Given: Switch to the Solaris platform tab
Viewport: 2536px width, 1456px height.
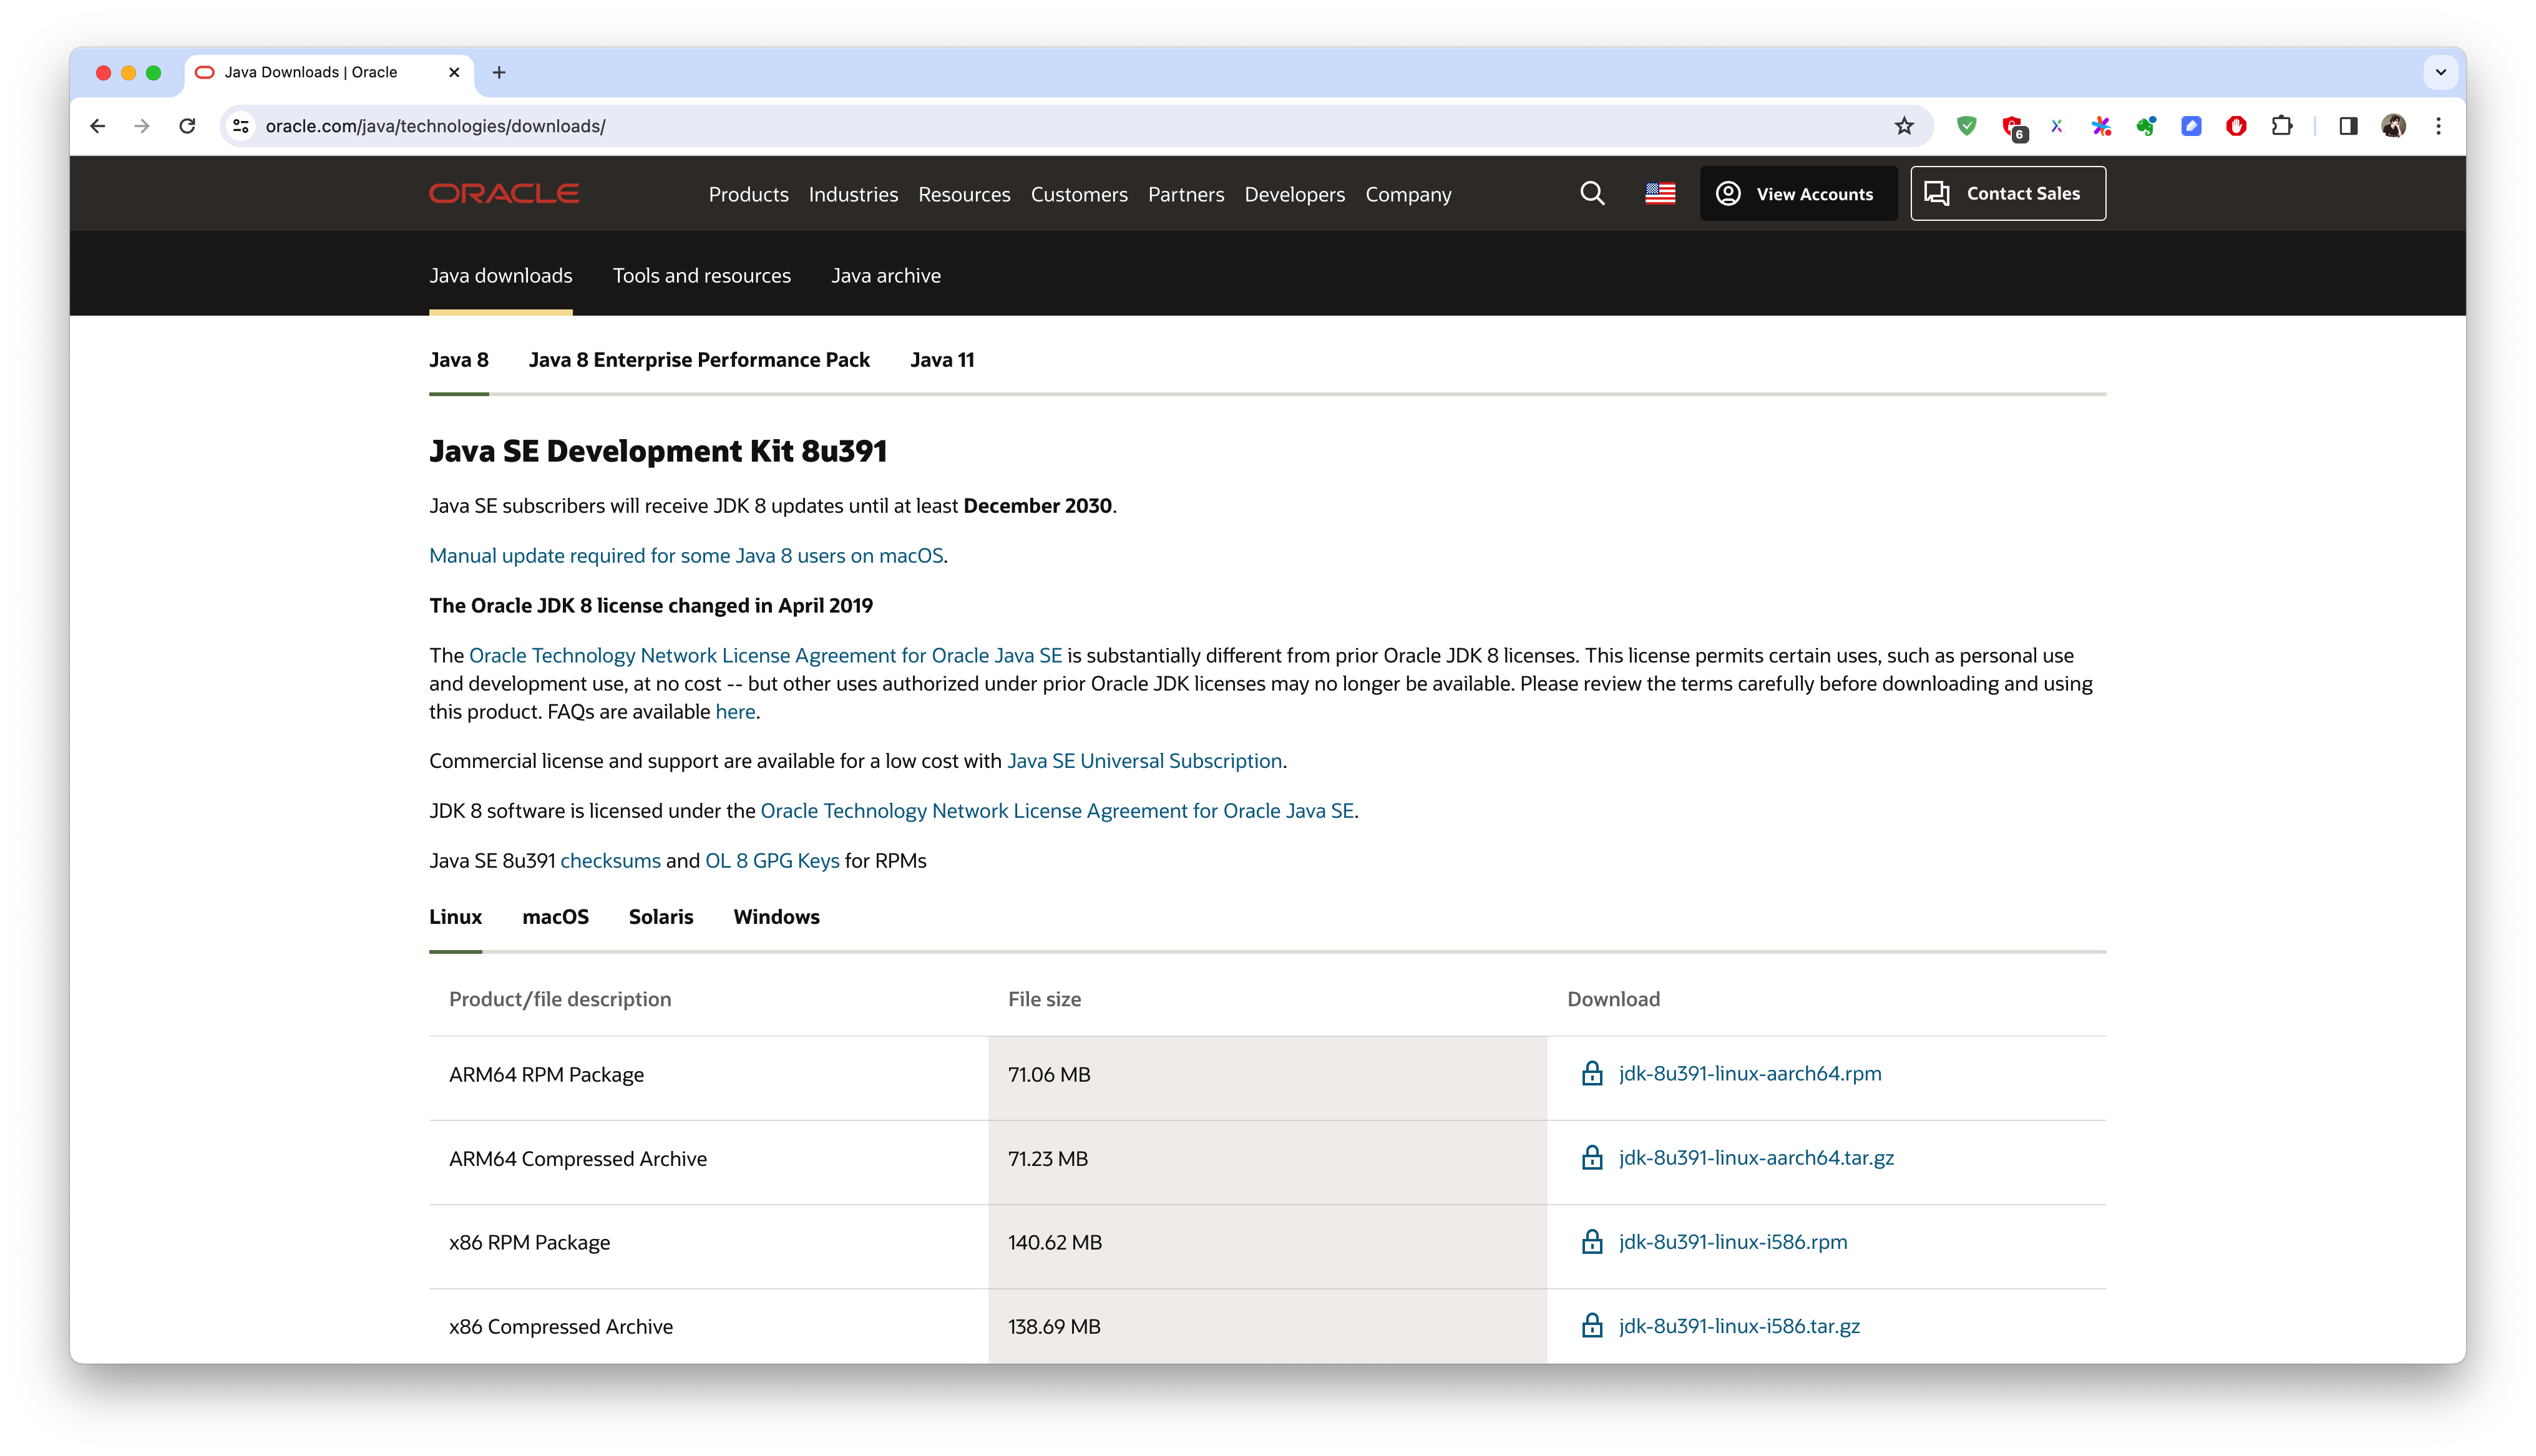Looking at the screenshot, I should (x=660, y=916).
